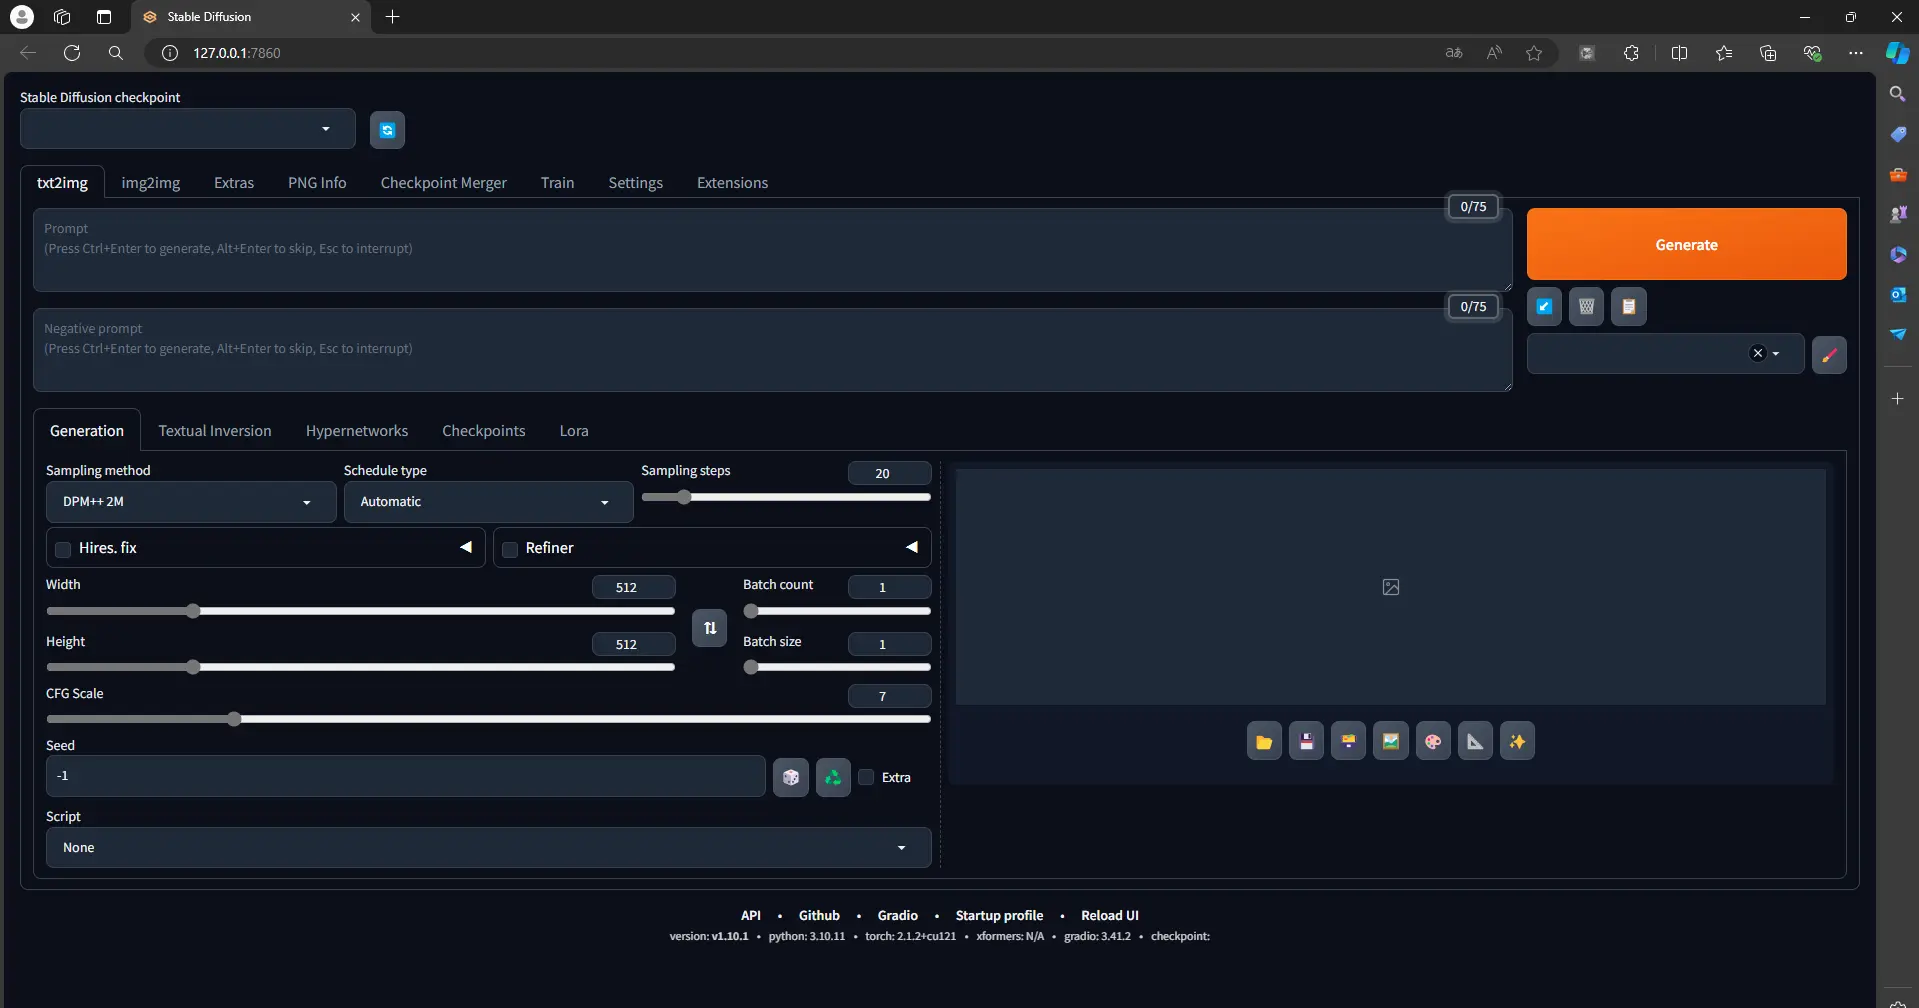Send image to inpaint palette icon
Viewport: 1919px width, 1008px height.
pos(1433,742)
